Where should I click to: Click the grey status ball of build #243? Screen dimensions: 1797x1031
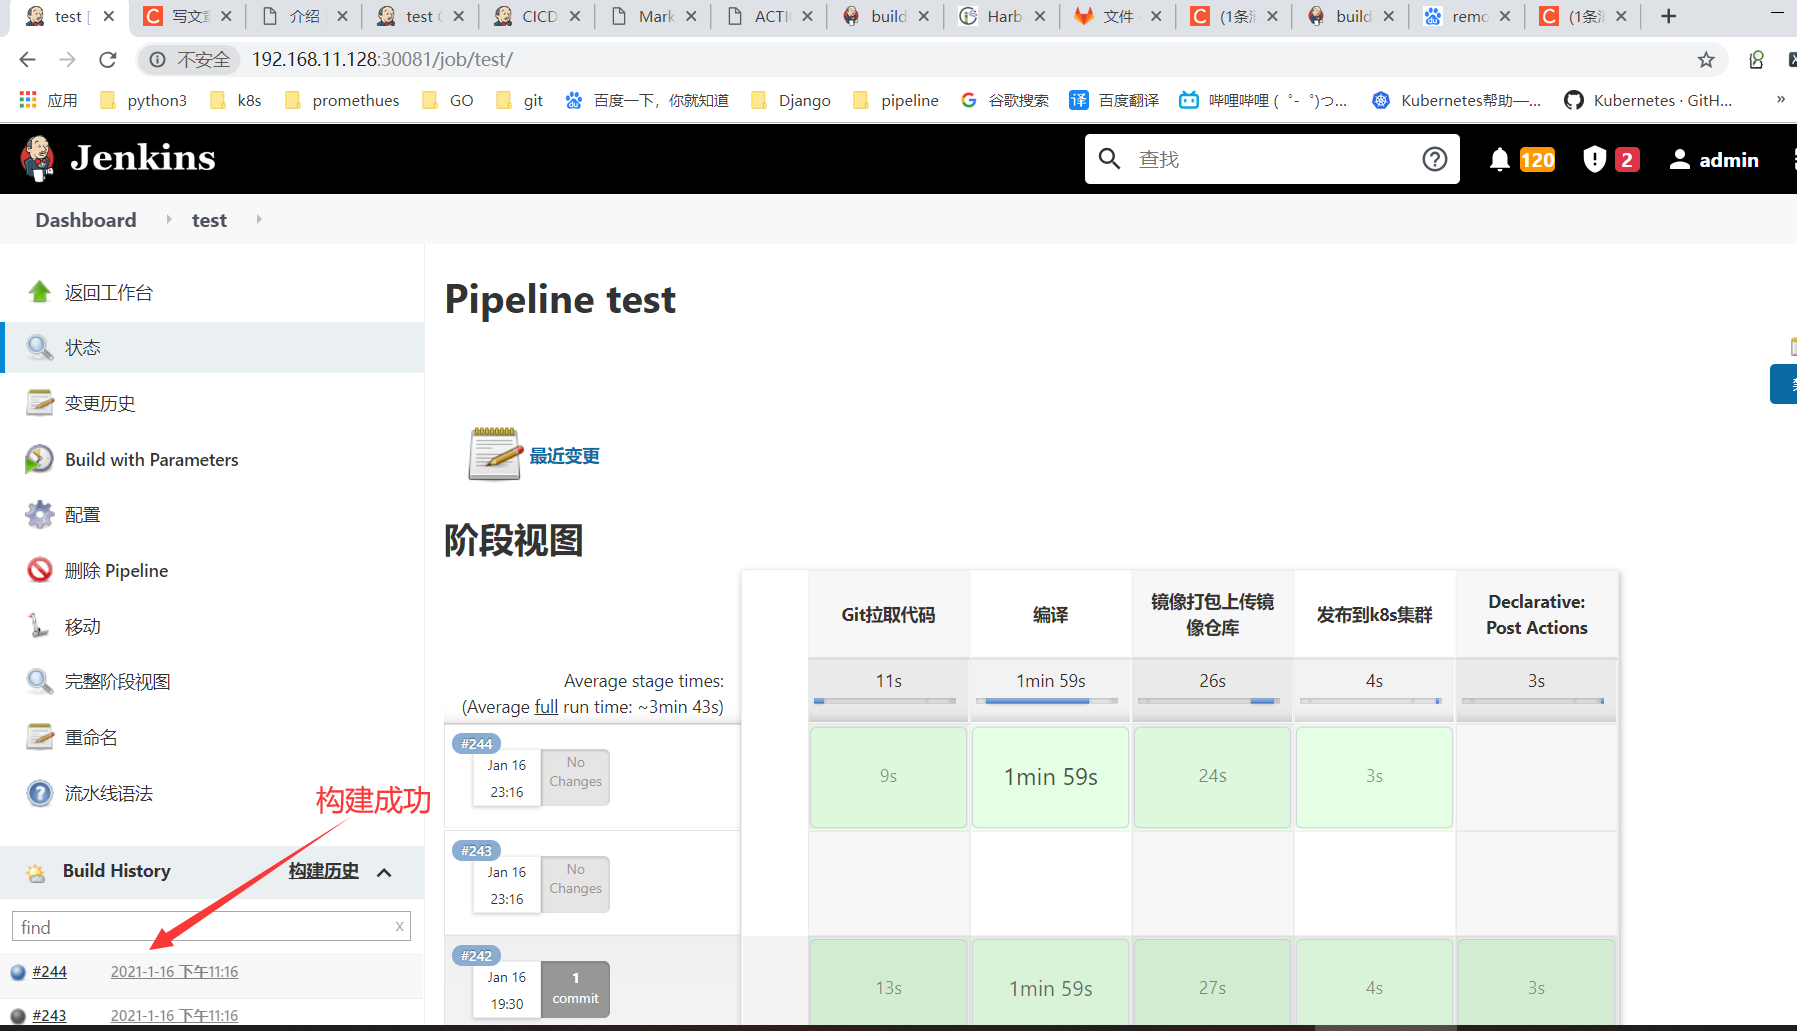coord(17,1016)
